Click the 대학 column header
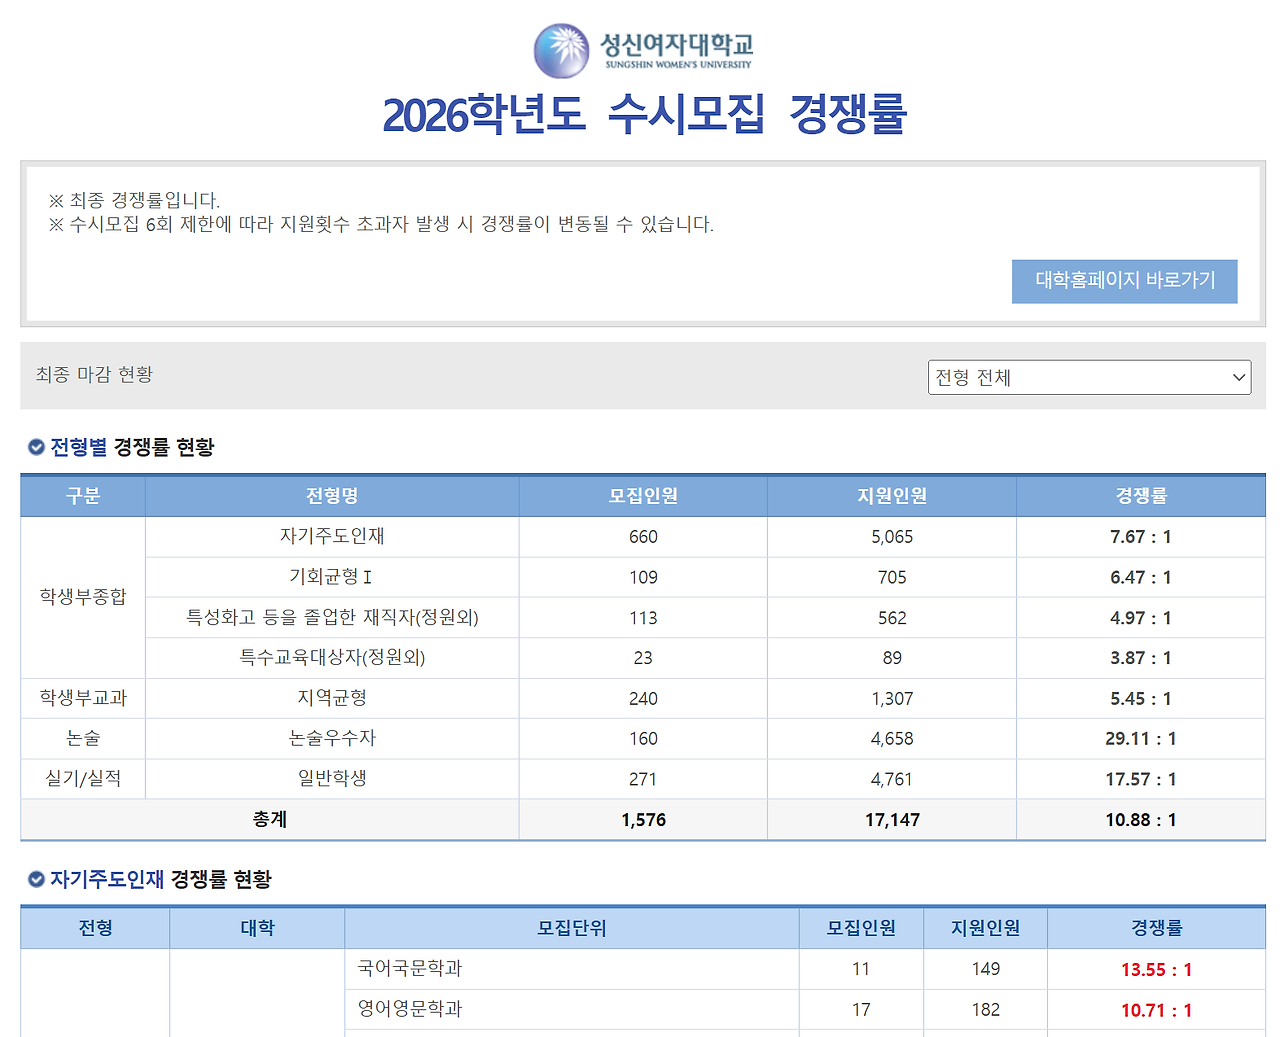Image resolution: width=1280 pixels, height=1037 pixels. (x=257, y=928)
